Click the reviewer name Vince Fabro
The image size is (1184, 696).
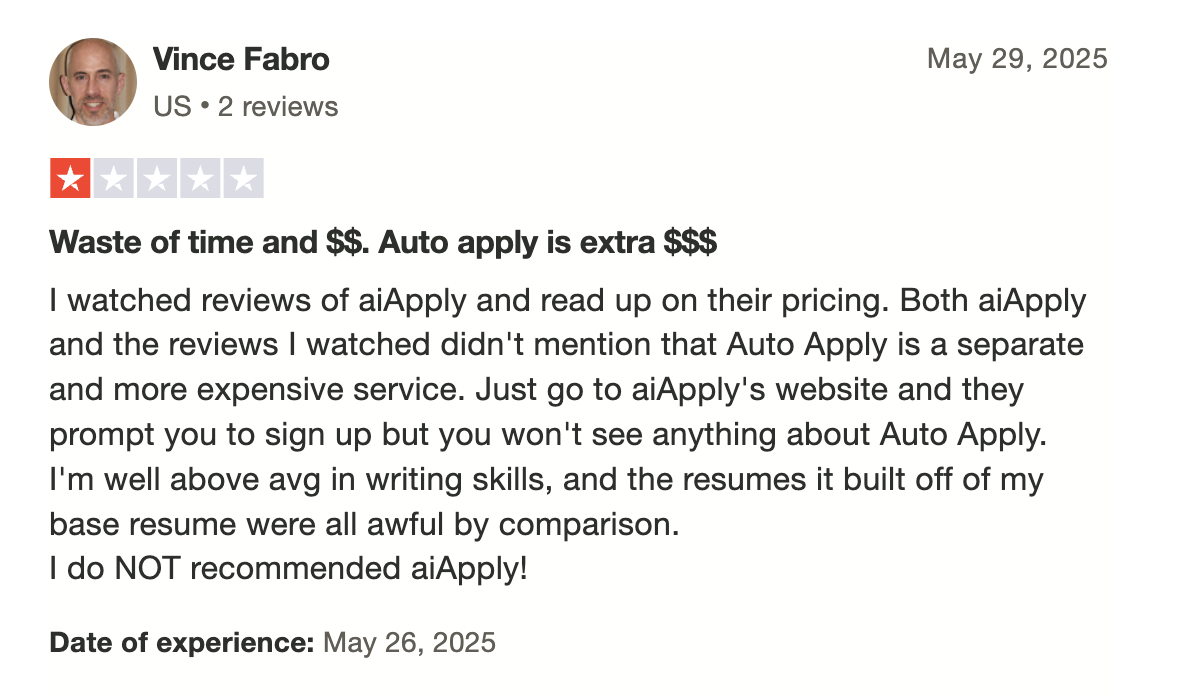click(x=241, y=60)
